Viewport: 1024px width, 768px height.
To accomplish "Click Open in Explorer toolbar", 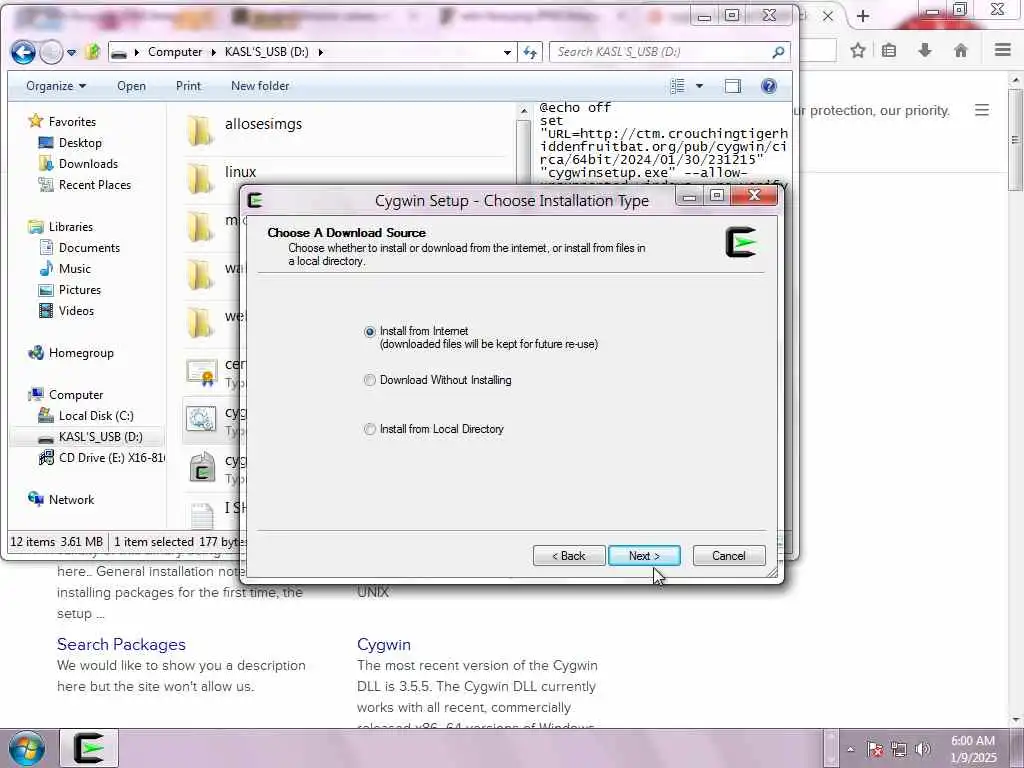I will [131, 86].
